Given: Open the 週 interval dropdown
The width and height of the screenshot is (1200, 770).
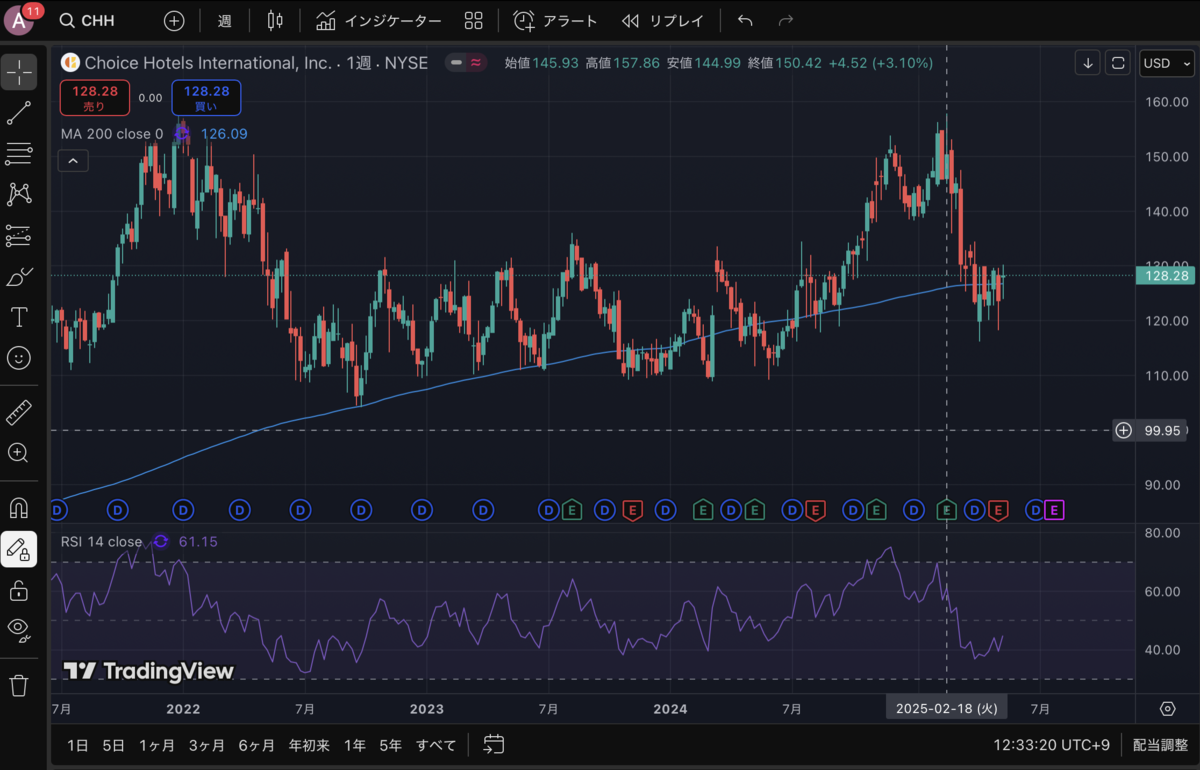Looking at the screenshot, I should click(225, 21).
